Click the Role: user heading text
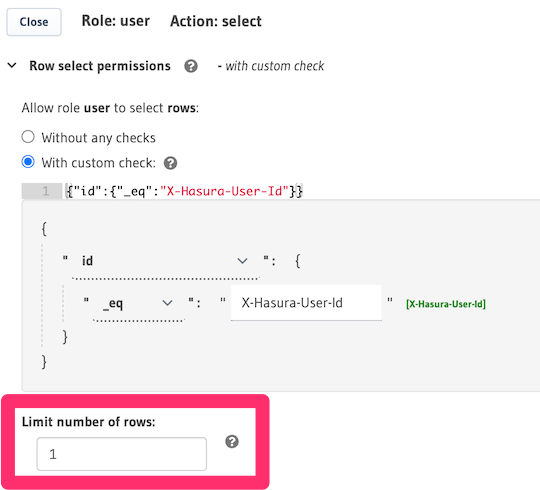This screenshot has height=490, width=540. click(x=116, y=21)
